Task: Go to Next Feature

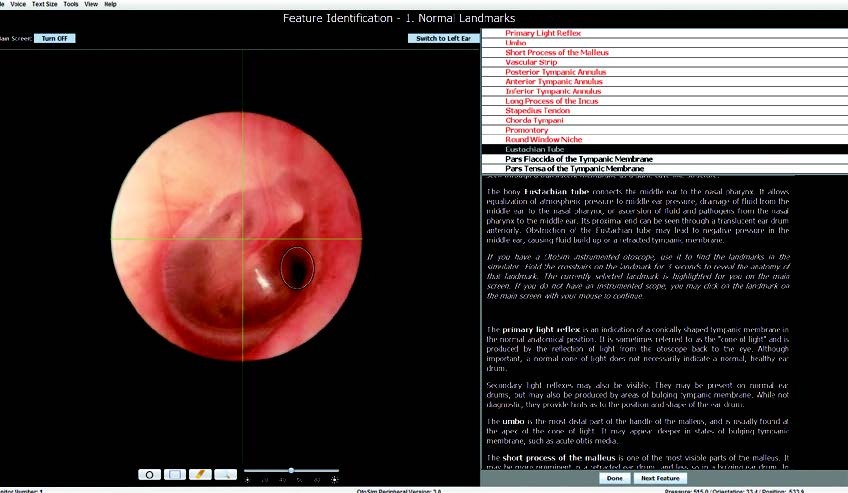Action: pos(660,478)
